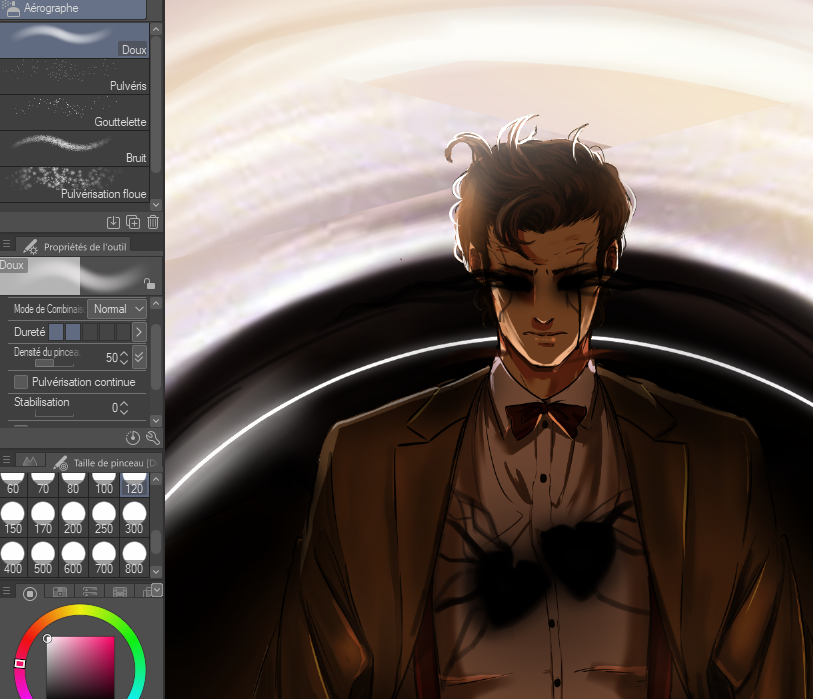Open the color panel menu
Viewport: 813px width, 699px height.
(x=6, y=591)
